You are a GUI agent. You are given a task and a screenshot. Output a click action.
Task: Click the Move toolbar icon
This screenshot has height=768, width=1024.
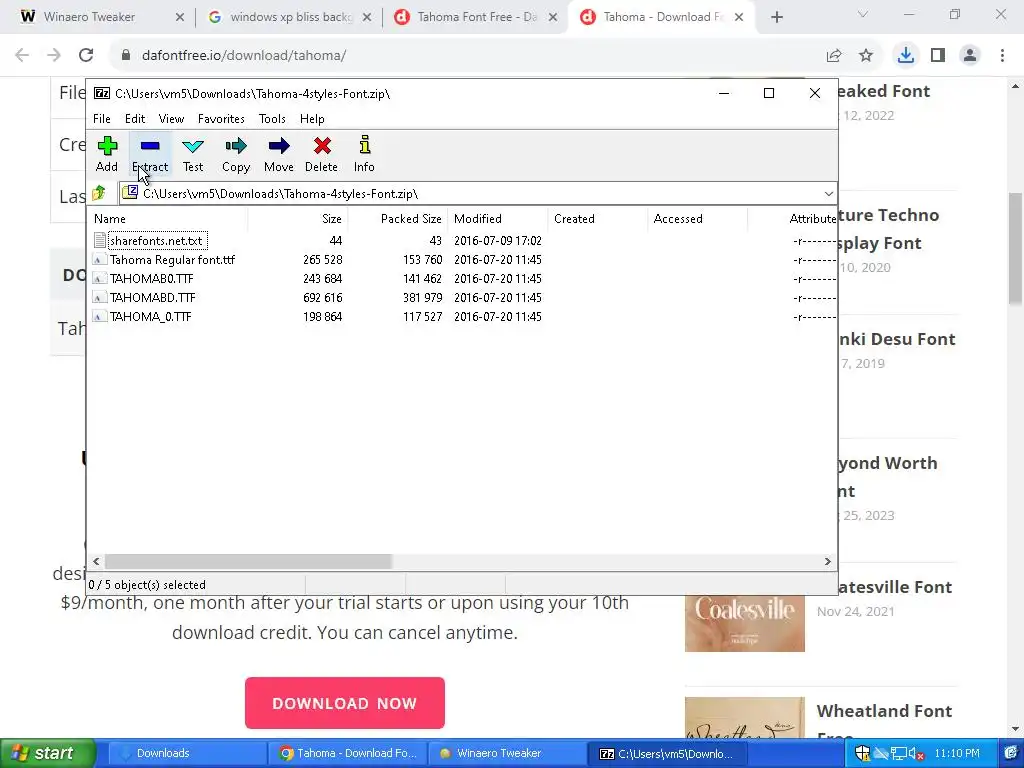279,154
